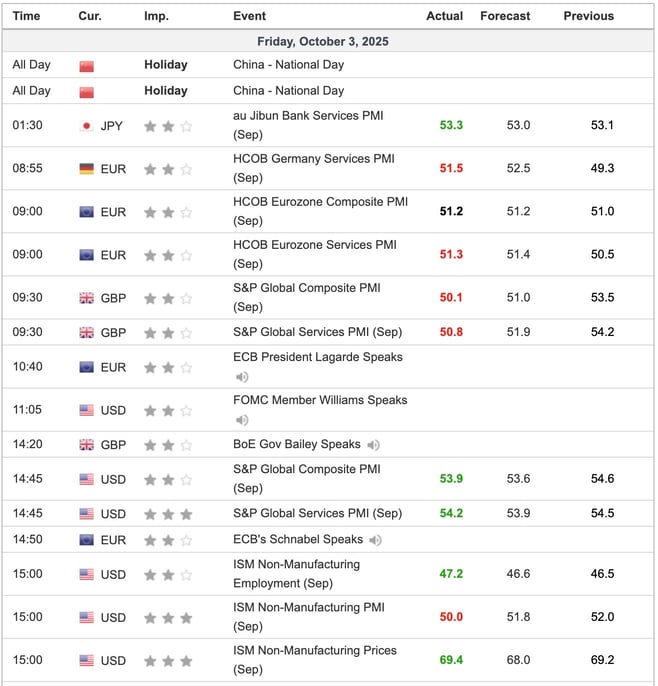Click the China flag in first holiday row
The height and width of the screenshot is (686, 658).
(x=87, y=65)
